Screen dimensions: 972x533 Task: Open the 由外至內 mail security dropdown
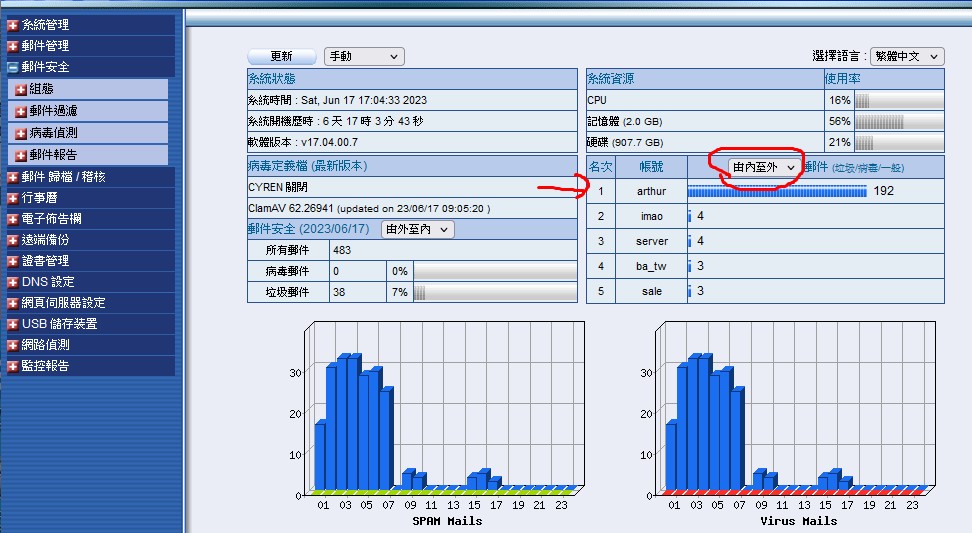(418, 230)
